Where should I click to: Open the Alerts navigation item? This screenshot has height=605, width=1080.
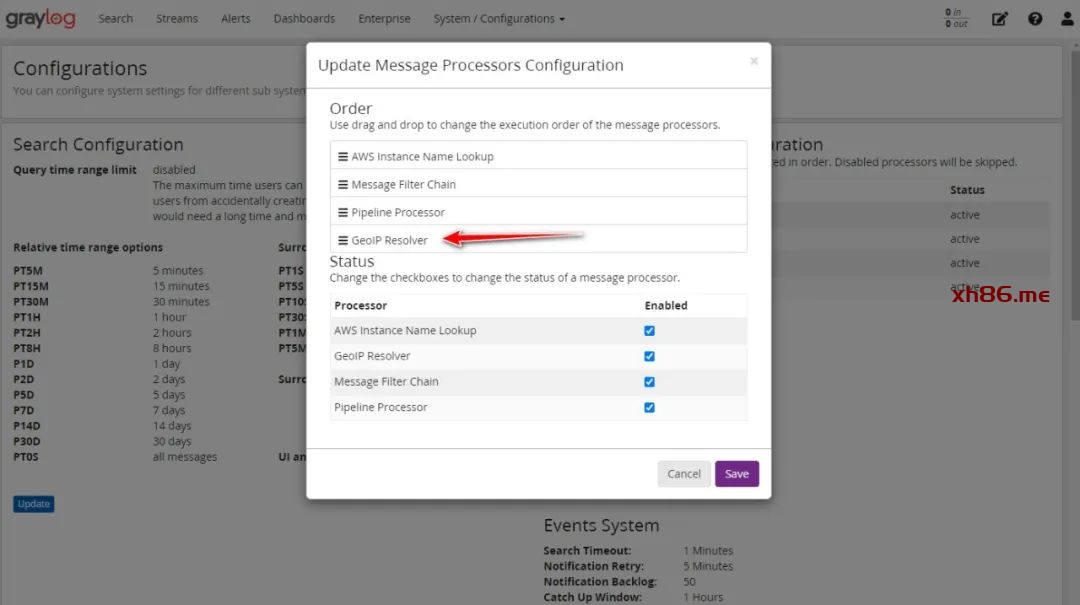tap(236, 19)
